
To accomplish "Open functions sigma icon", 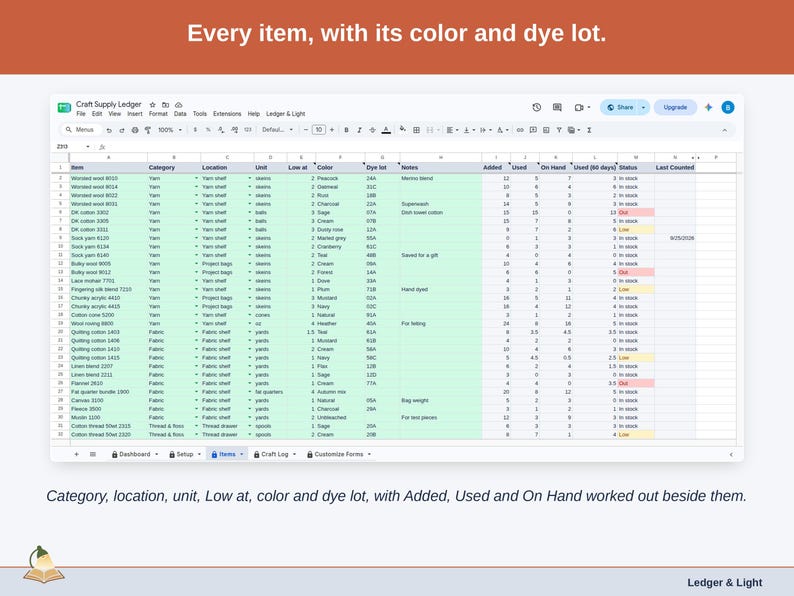I will (x=589, y=130).
